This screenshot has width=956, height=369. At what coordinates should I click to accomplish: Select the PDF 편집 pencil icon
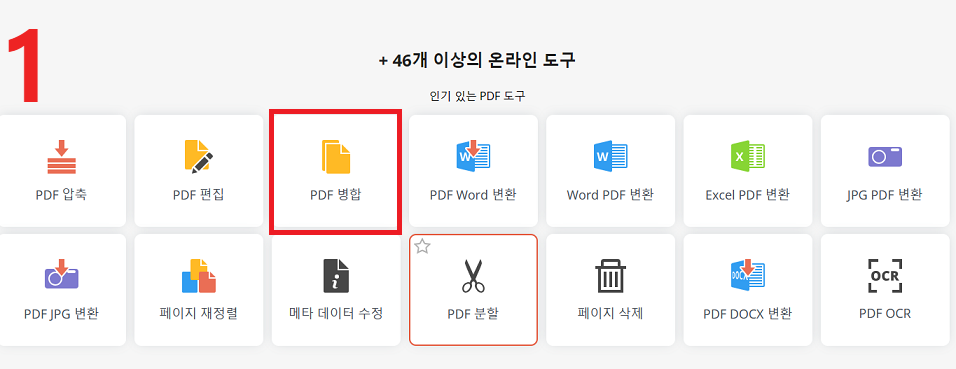coord(199,157)
